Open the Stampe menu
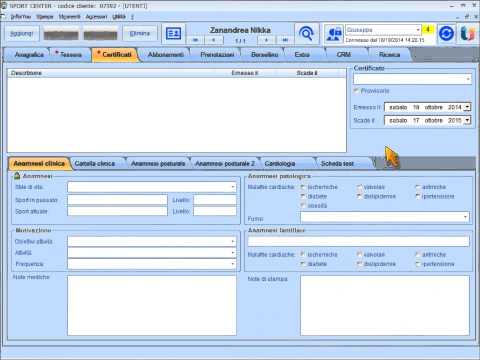Image resolution: width=480 pixels, height=360 pixels. click(x=45, y=16)
